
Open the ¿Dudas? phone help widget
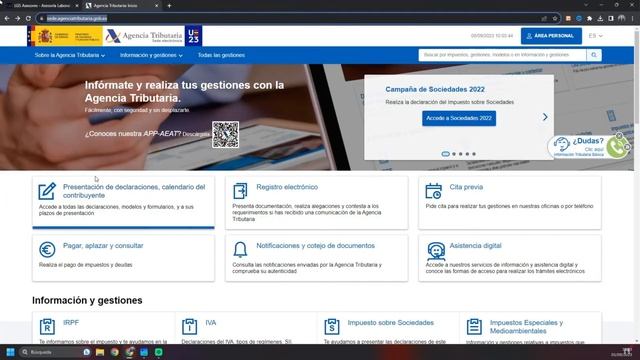point(589,147)
